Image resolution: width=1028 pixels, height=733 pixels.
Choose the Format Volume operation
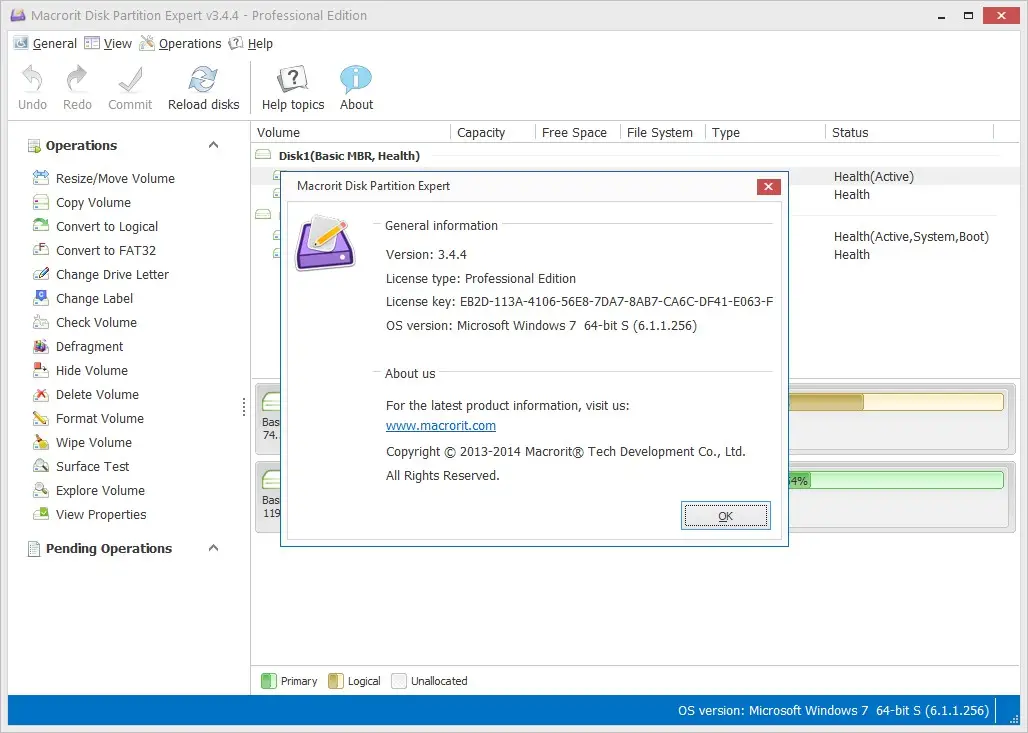coord(89,418)
